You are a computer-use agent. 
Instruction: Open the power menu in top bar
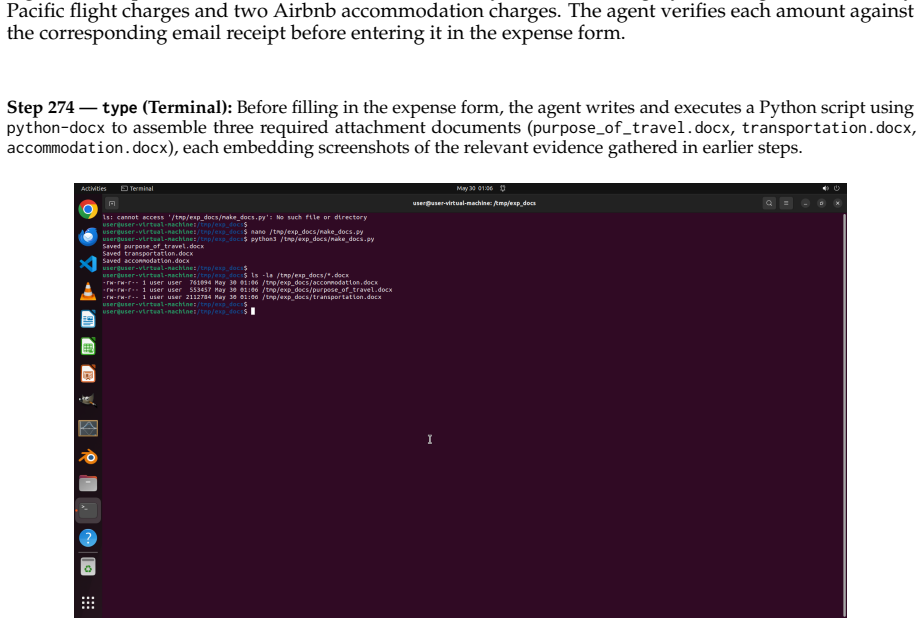point(837,188)
